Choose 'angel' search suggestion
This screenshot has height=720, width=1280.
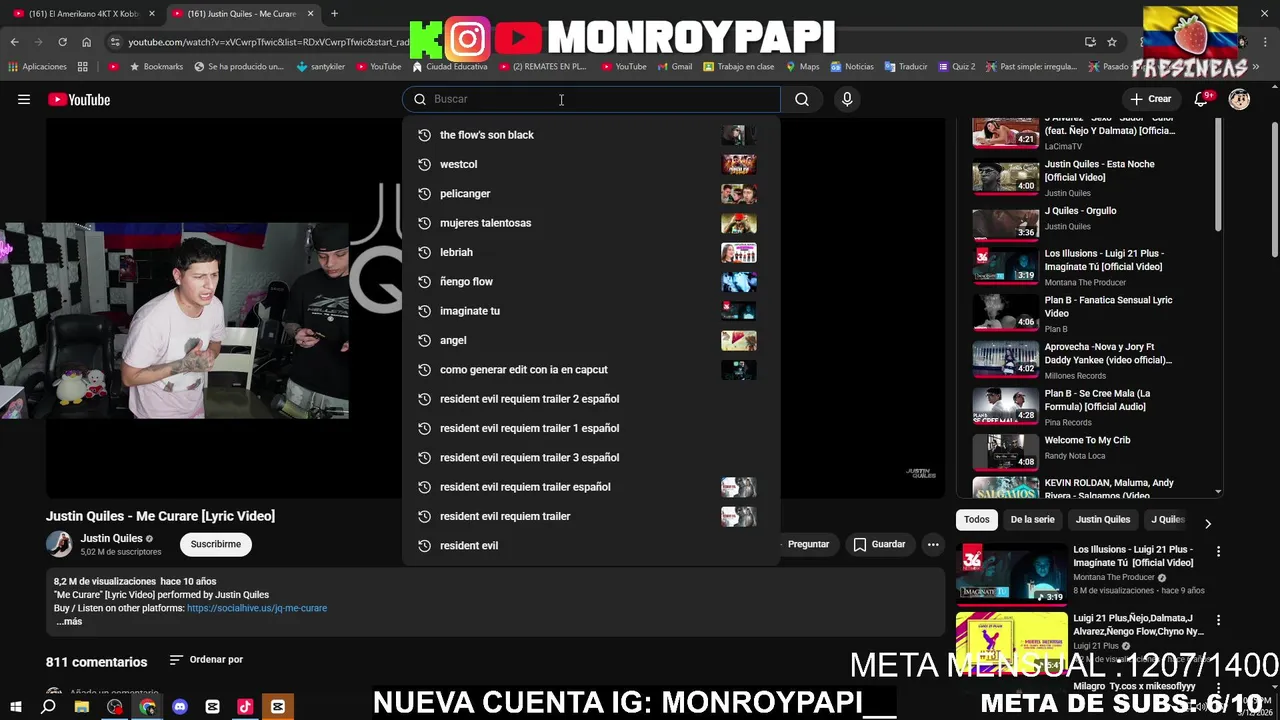tap(590, 340)
